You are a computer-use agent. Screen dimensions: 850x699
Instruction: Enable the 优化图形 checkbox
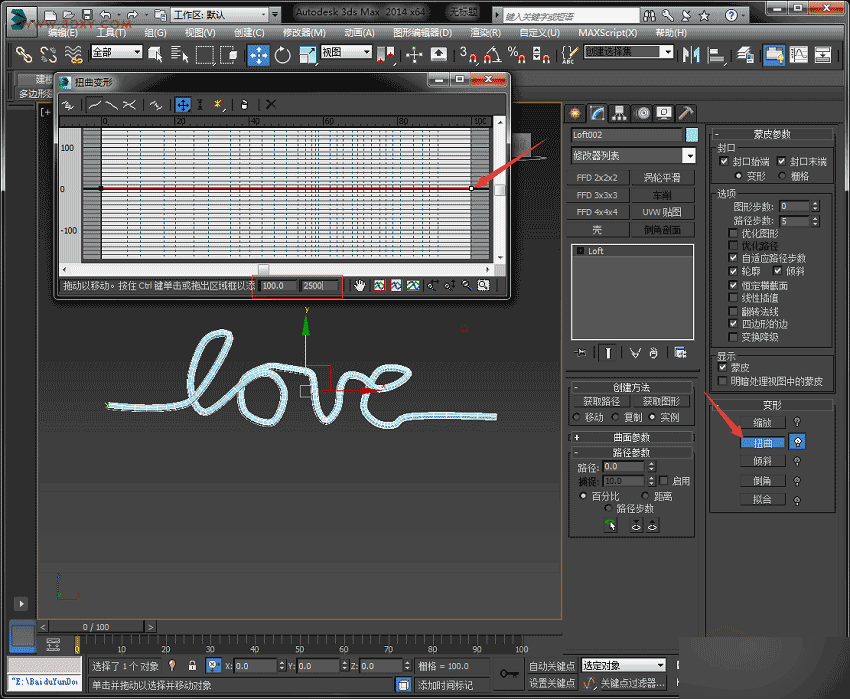click(731, 233)
